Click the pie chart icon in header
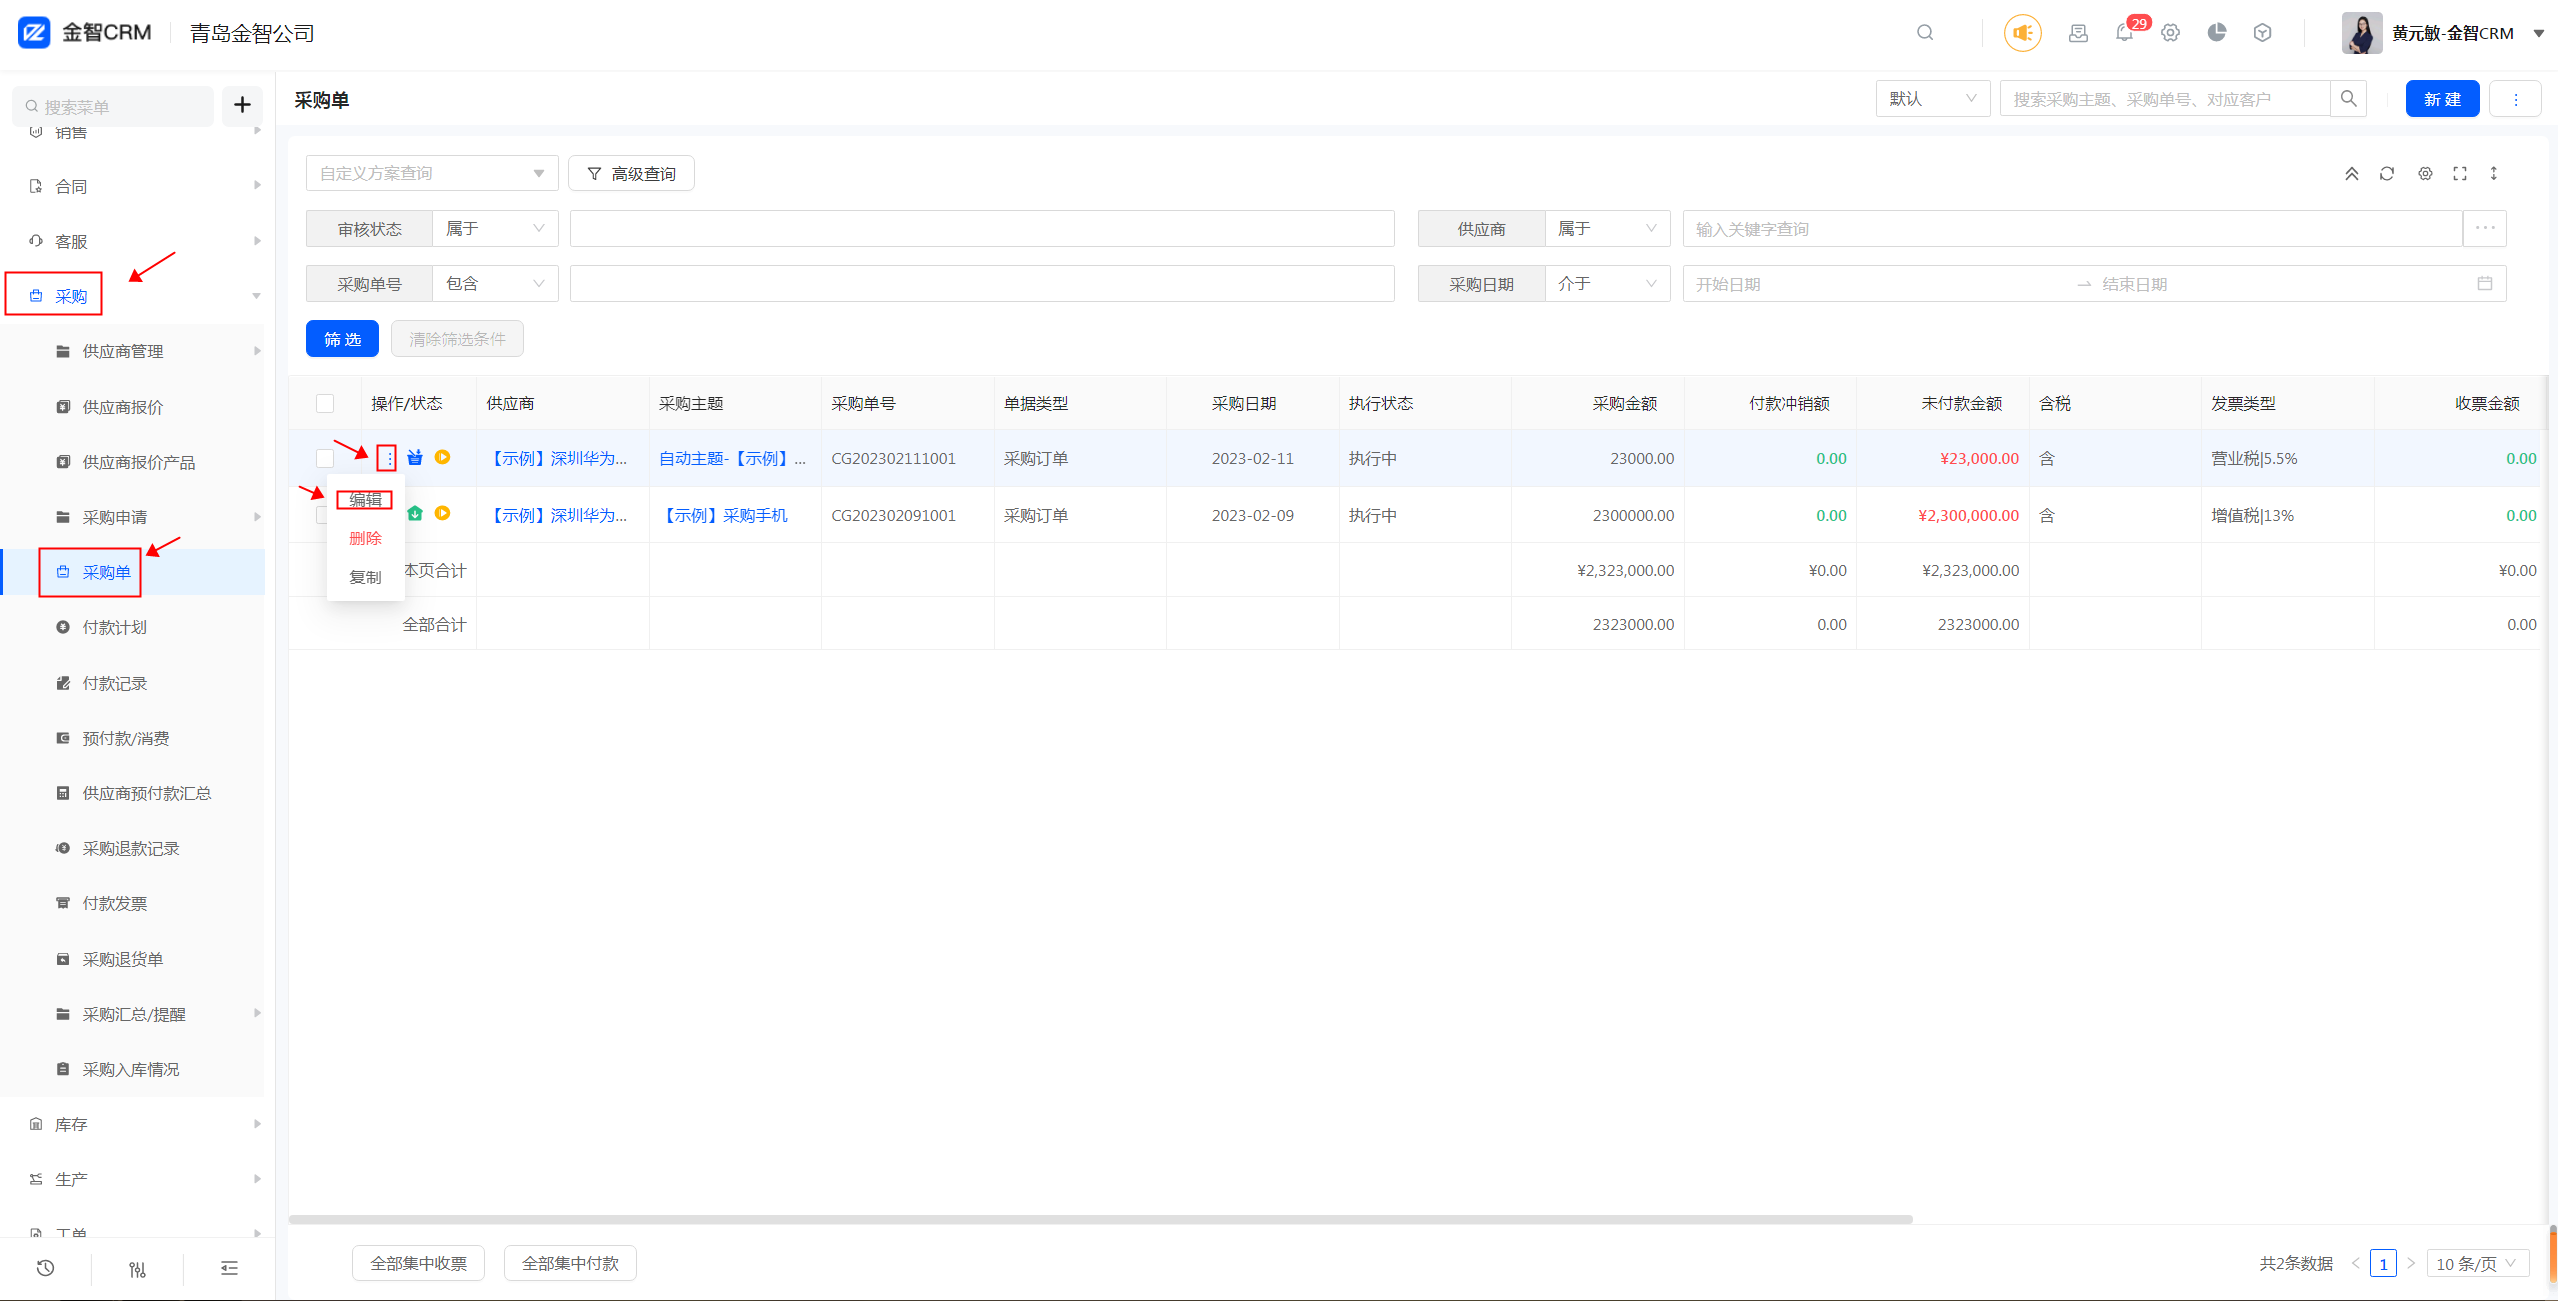The image size is (2558, 1301). click(2217, 33)
